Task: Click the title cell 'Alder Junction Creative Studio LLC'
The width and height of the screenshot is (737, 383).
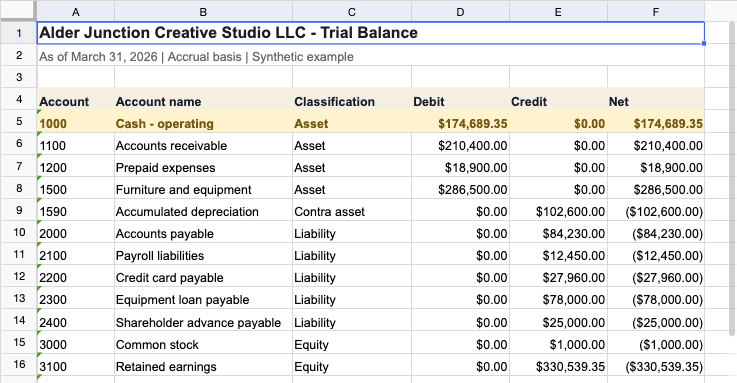Action: coord(370,33)
